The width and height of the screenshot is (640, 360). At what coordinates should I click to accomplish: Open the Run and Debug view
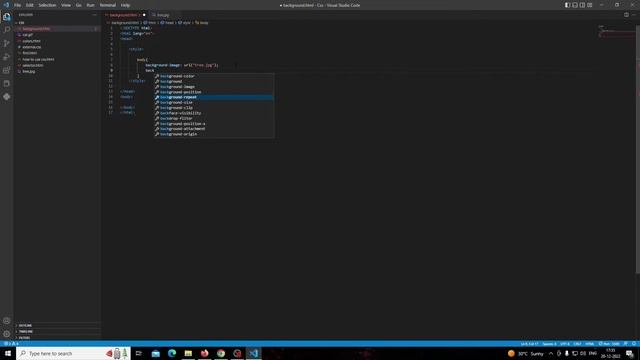tap(7, 57)
